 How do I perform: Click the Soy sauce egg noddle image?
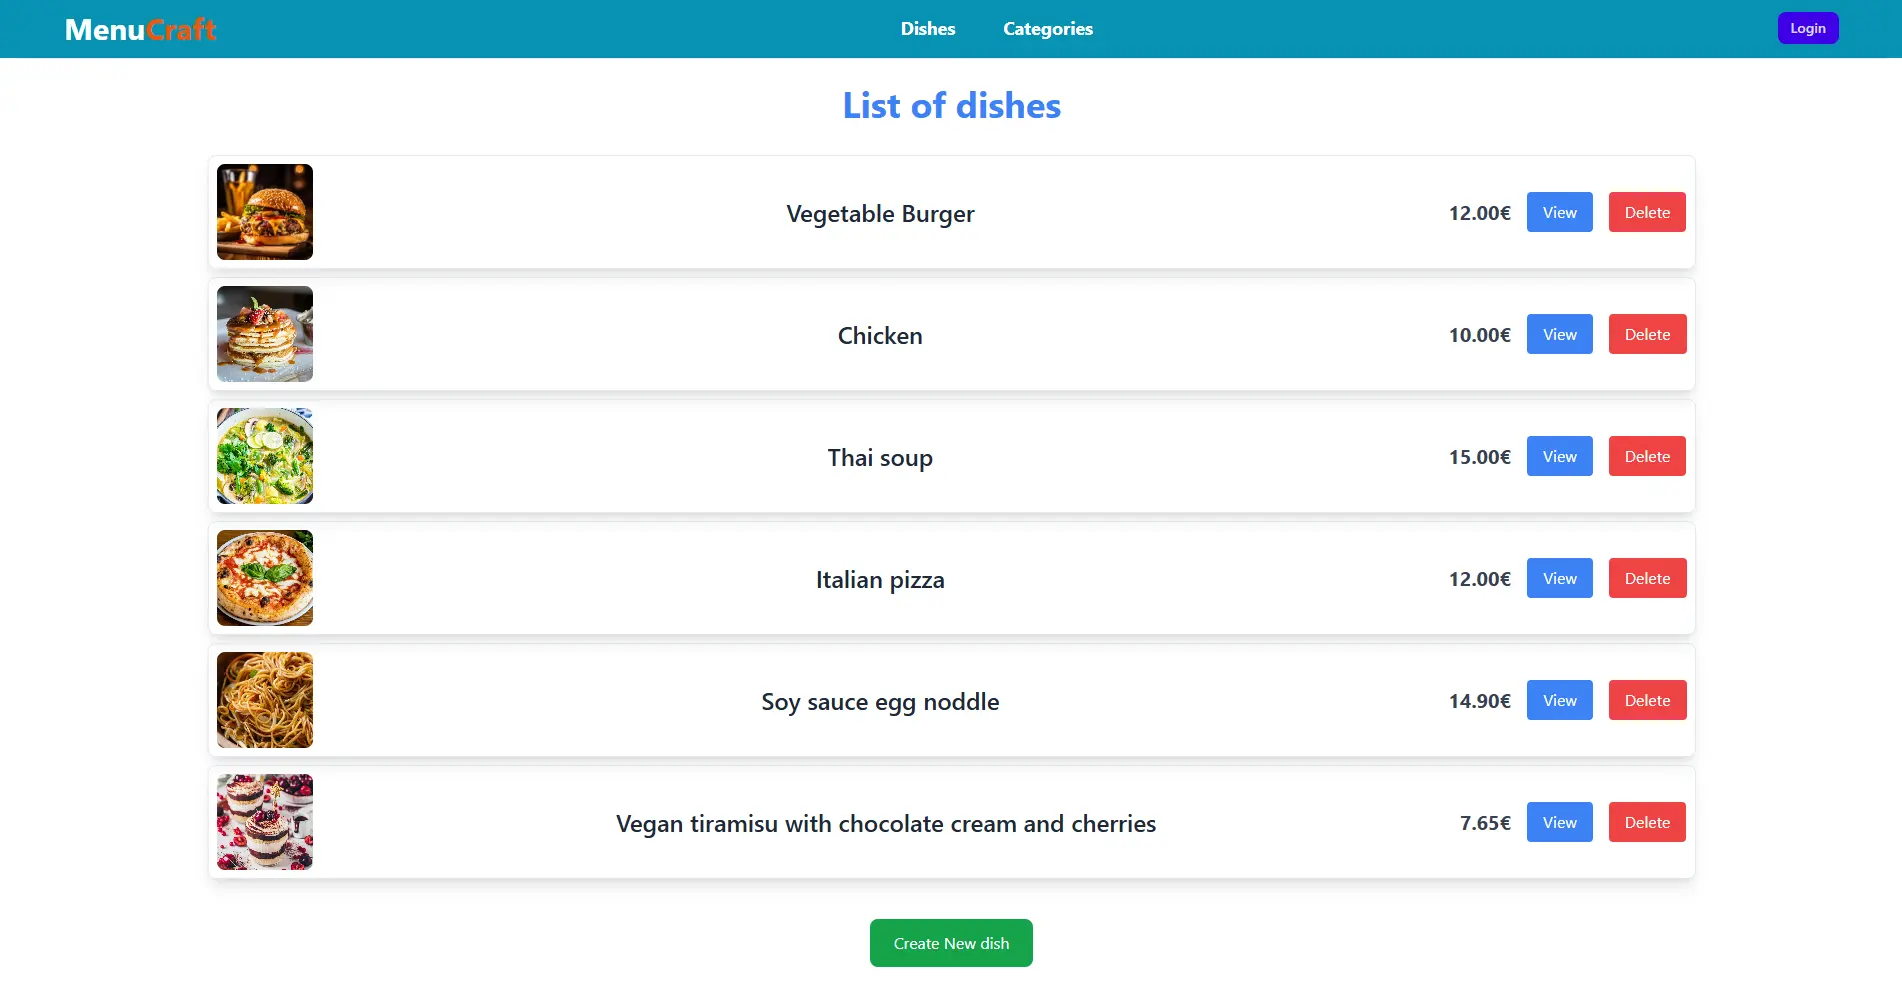(x=265, y=700)
